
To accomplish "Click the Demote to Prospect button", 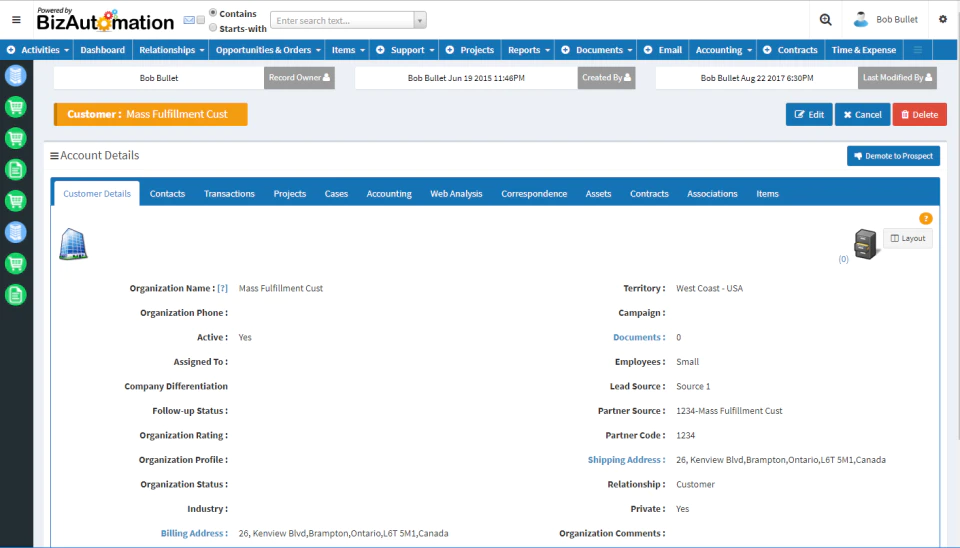I will tap(893, 156).
